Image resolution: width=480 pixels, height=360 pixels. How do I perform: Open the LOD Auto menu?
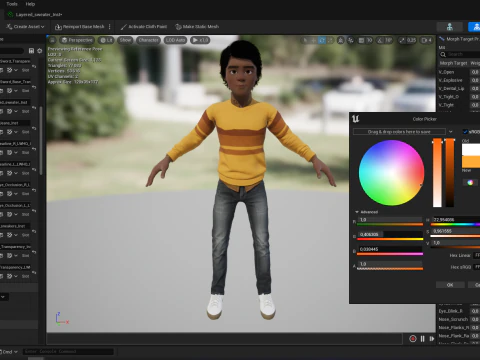[x=175, y=40]
